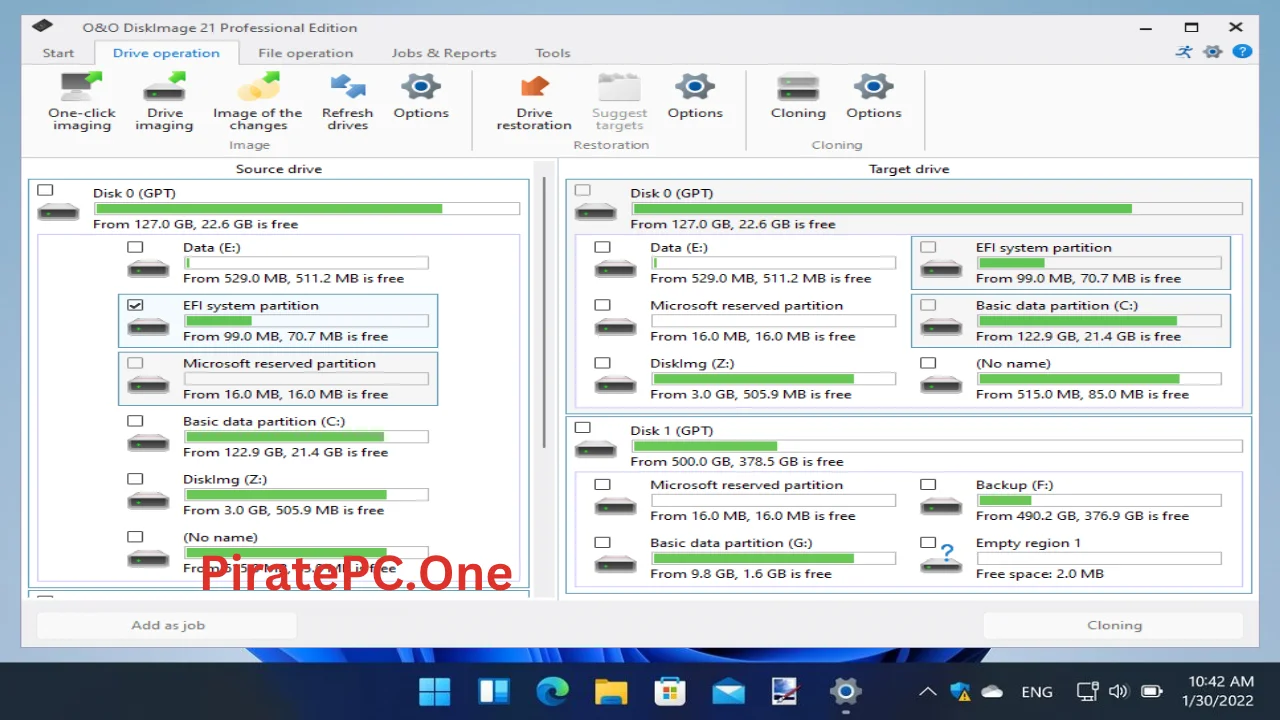Click the Source drive header

[x=278, y=169]
